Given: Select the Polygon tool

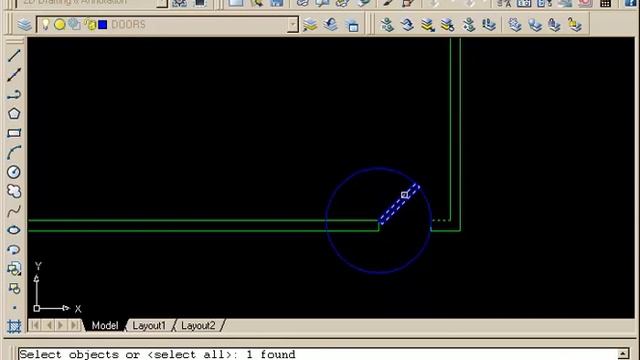Looking at the screenshot, I should (14, 113).
